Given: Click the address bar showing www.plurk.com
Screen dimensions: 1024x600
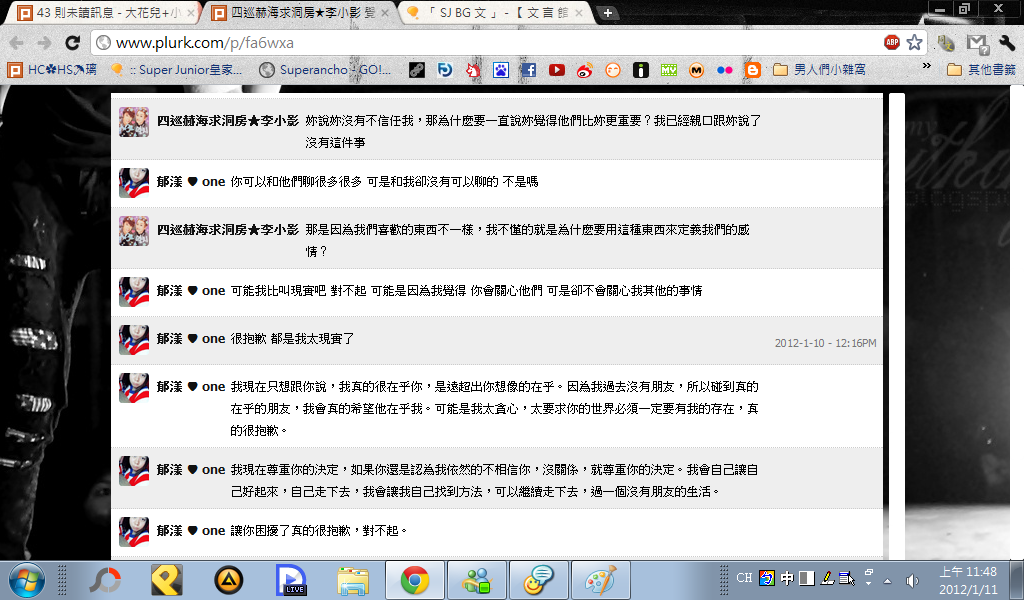Looking at the screenshot, I should click(x=480, y=43).
